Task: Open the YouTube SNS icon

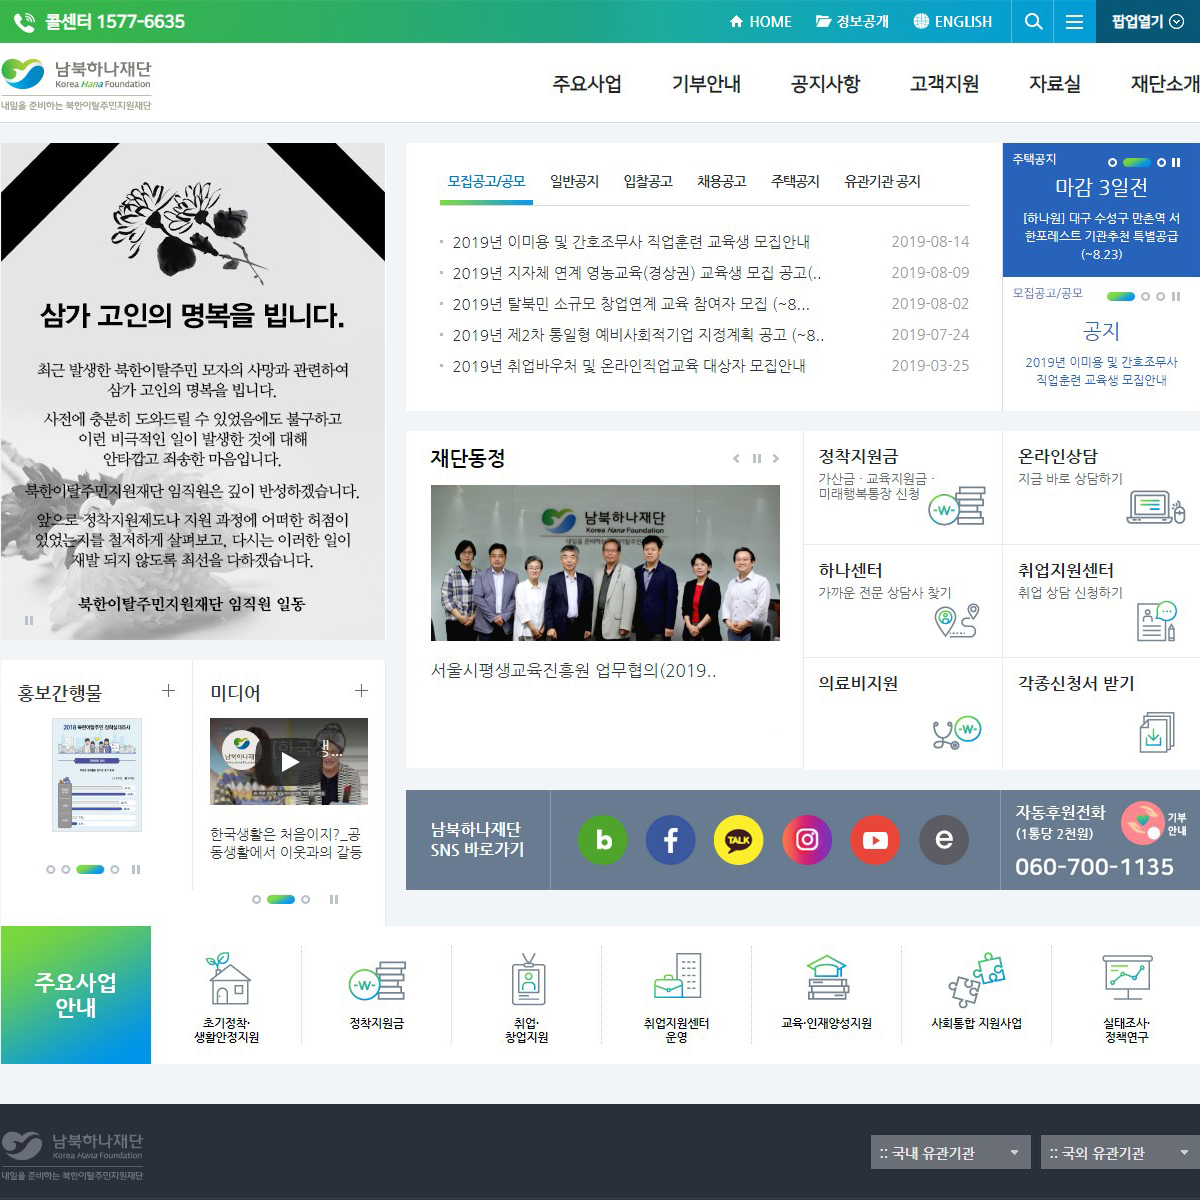Action: pyautogui.click(x=874, y=840)
